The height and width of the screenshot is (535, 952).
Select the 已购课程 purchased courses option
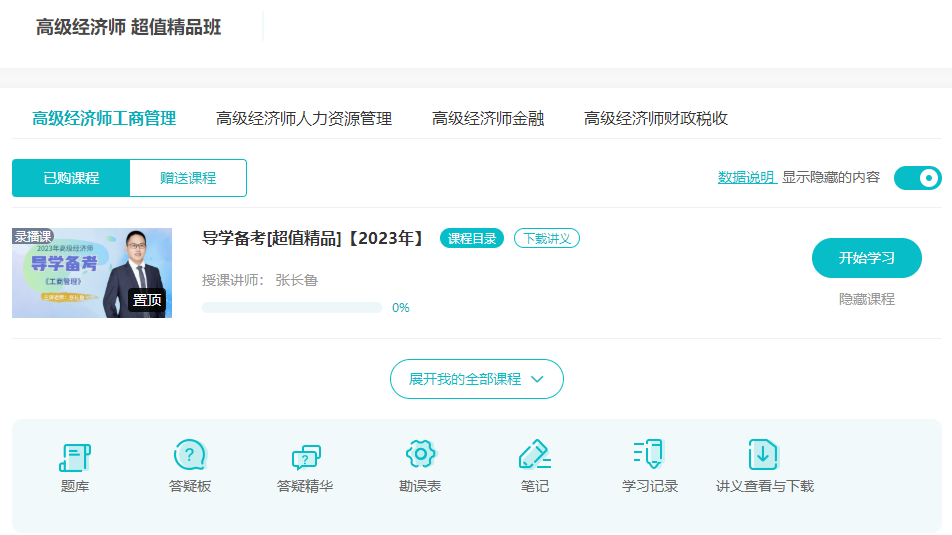tap(71, 178)
